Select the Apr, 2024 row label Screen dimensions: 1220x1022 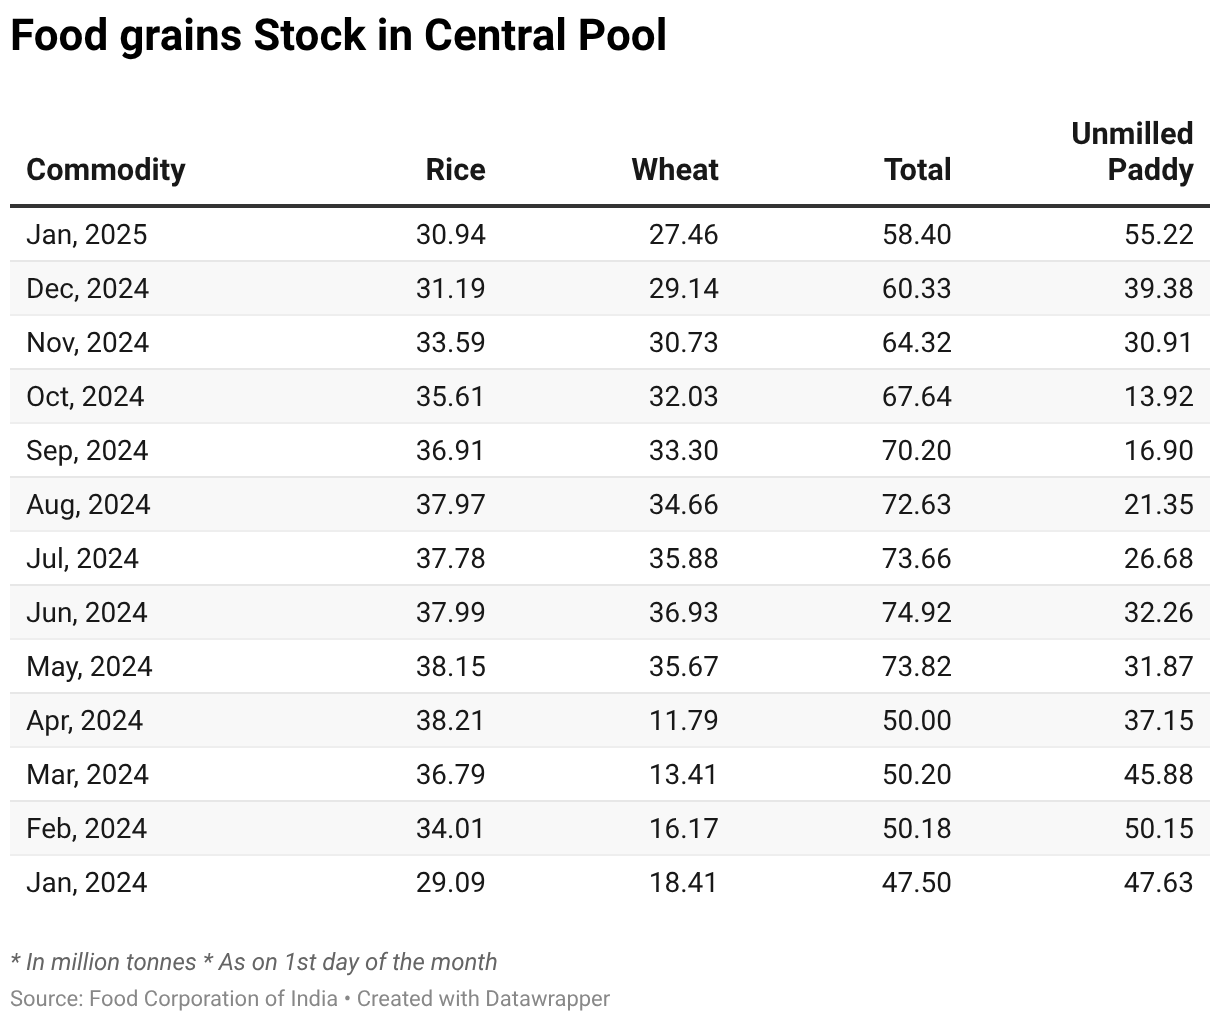click(x=85, y=720)
